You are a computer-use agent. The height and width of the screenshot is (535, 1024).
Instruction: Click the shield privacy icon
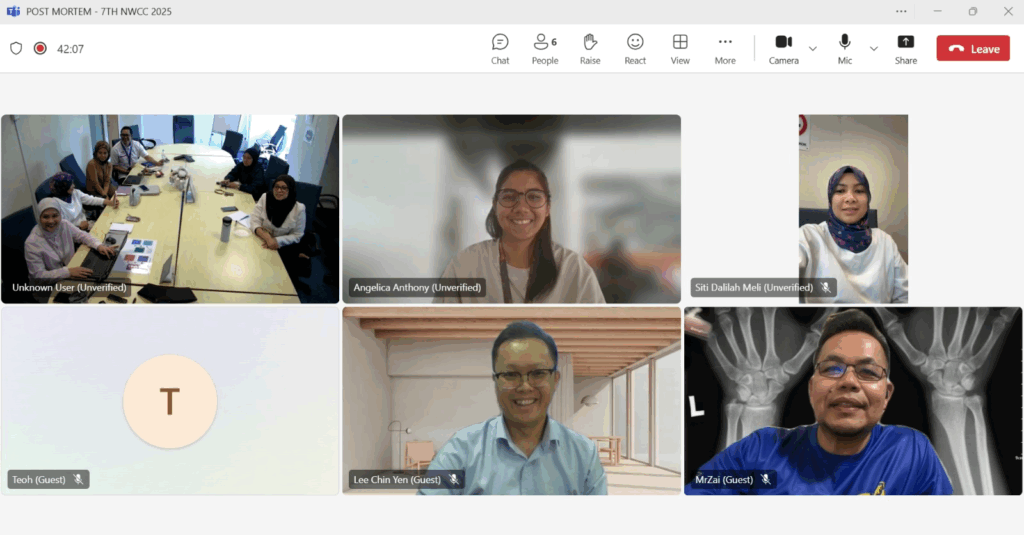point(16,48)
